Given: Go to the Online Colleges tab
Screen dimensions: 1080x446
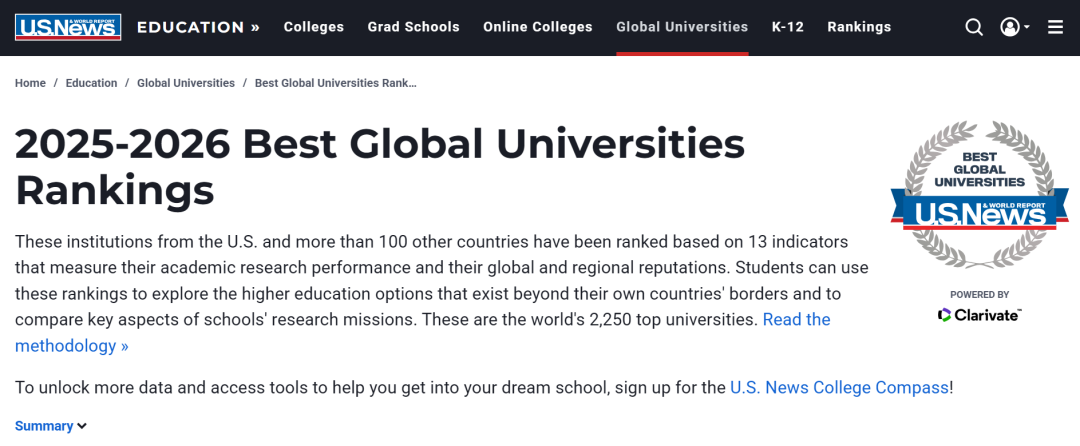Looking at the screenshot, I should pos(537,27).
